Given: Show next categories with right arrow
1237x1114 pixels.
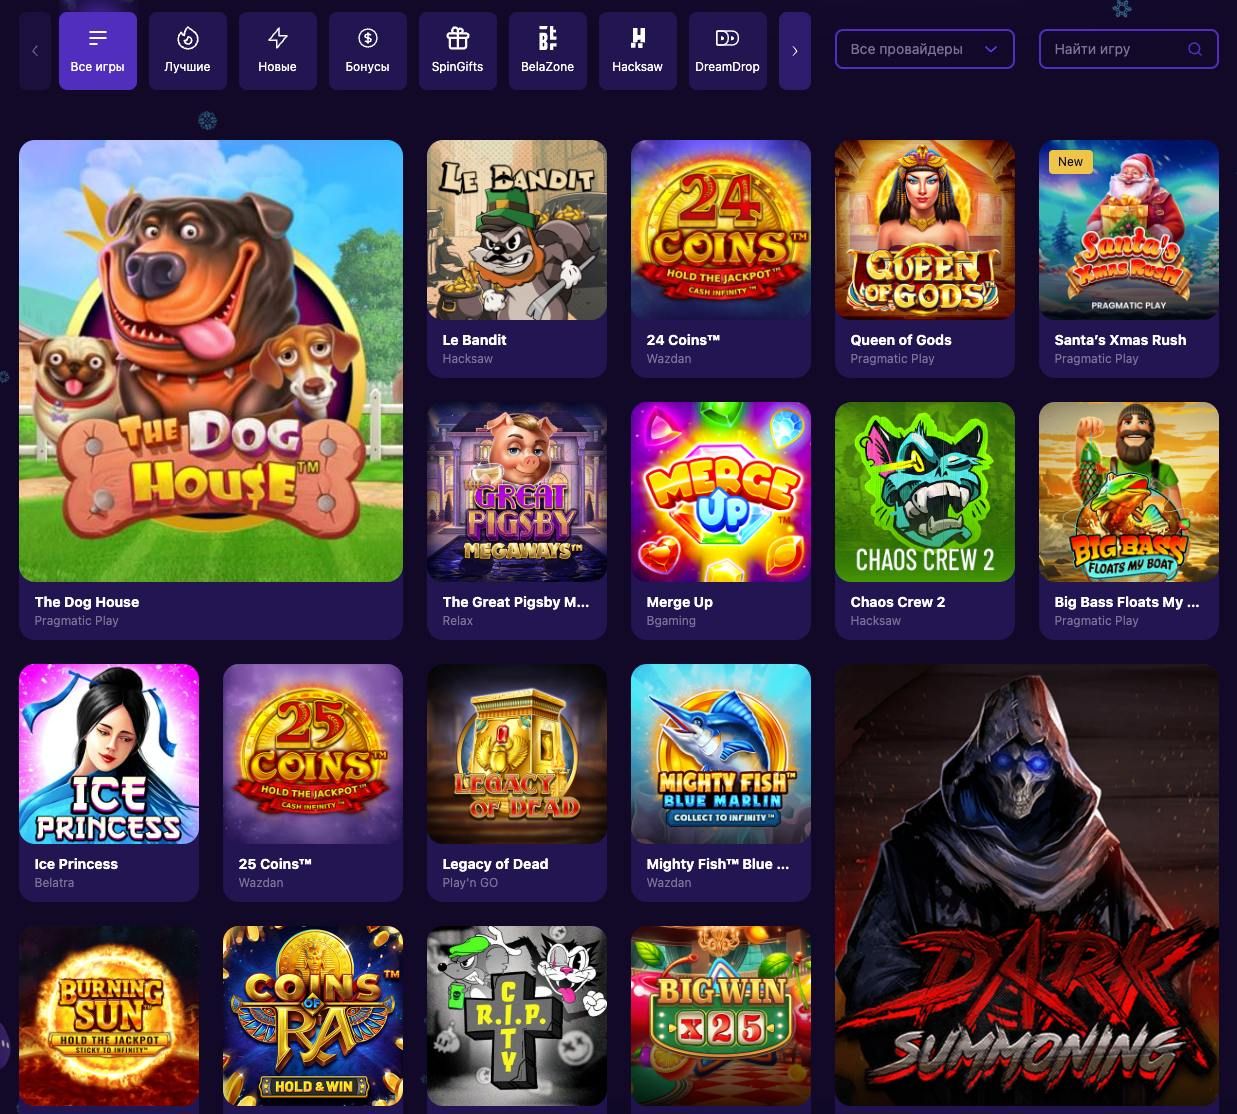Looking at the screenshot, I should (x=795, y=51).
